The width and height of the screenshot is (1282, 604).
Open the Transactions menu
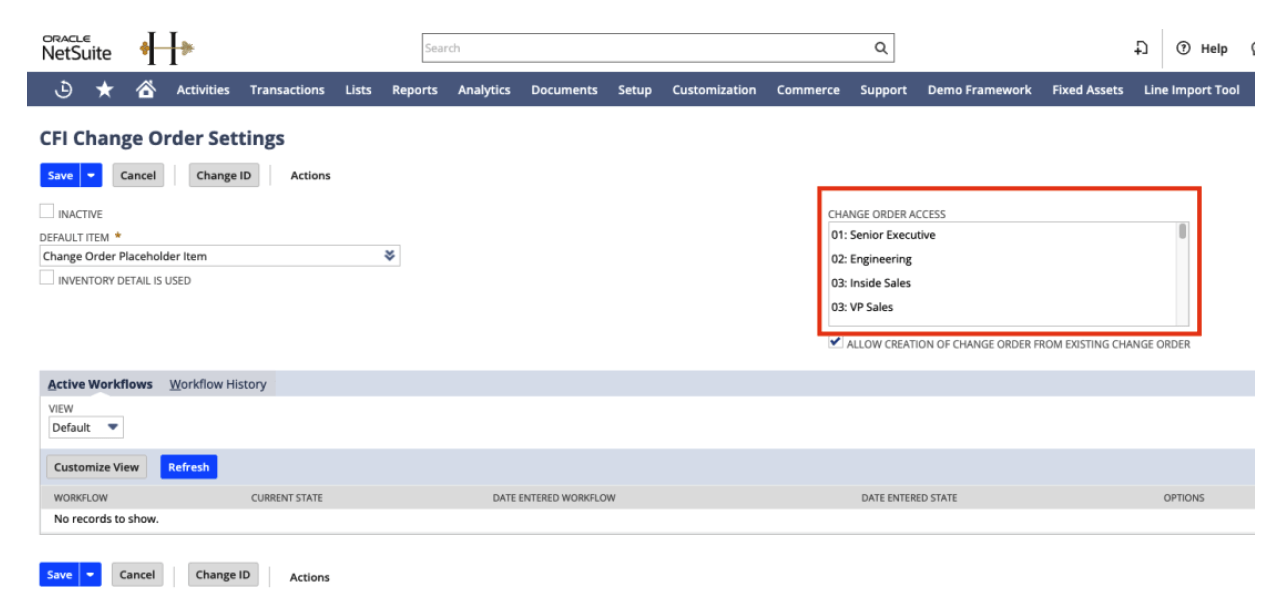pyautogui.click(x=287, y=90)
